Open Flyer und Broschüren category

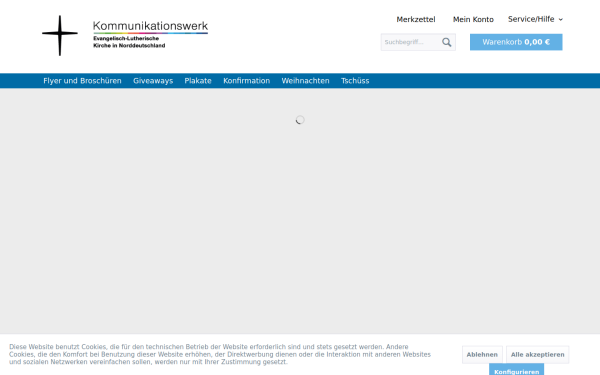(82, 81)
